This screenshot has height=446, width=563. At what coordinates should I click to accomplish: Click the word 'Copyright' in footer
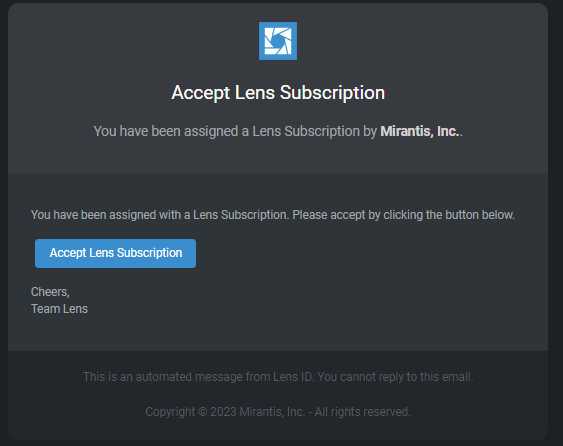170,412
